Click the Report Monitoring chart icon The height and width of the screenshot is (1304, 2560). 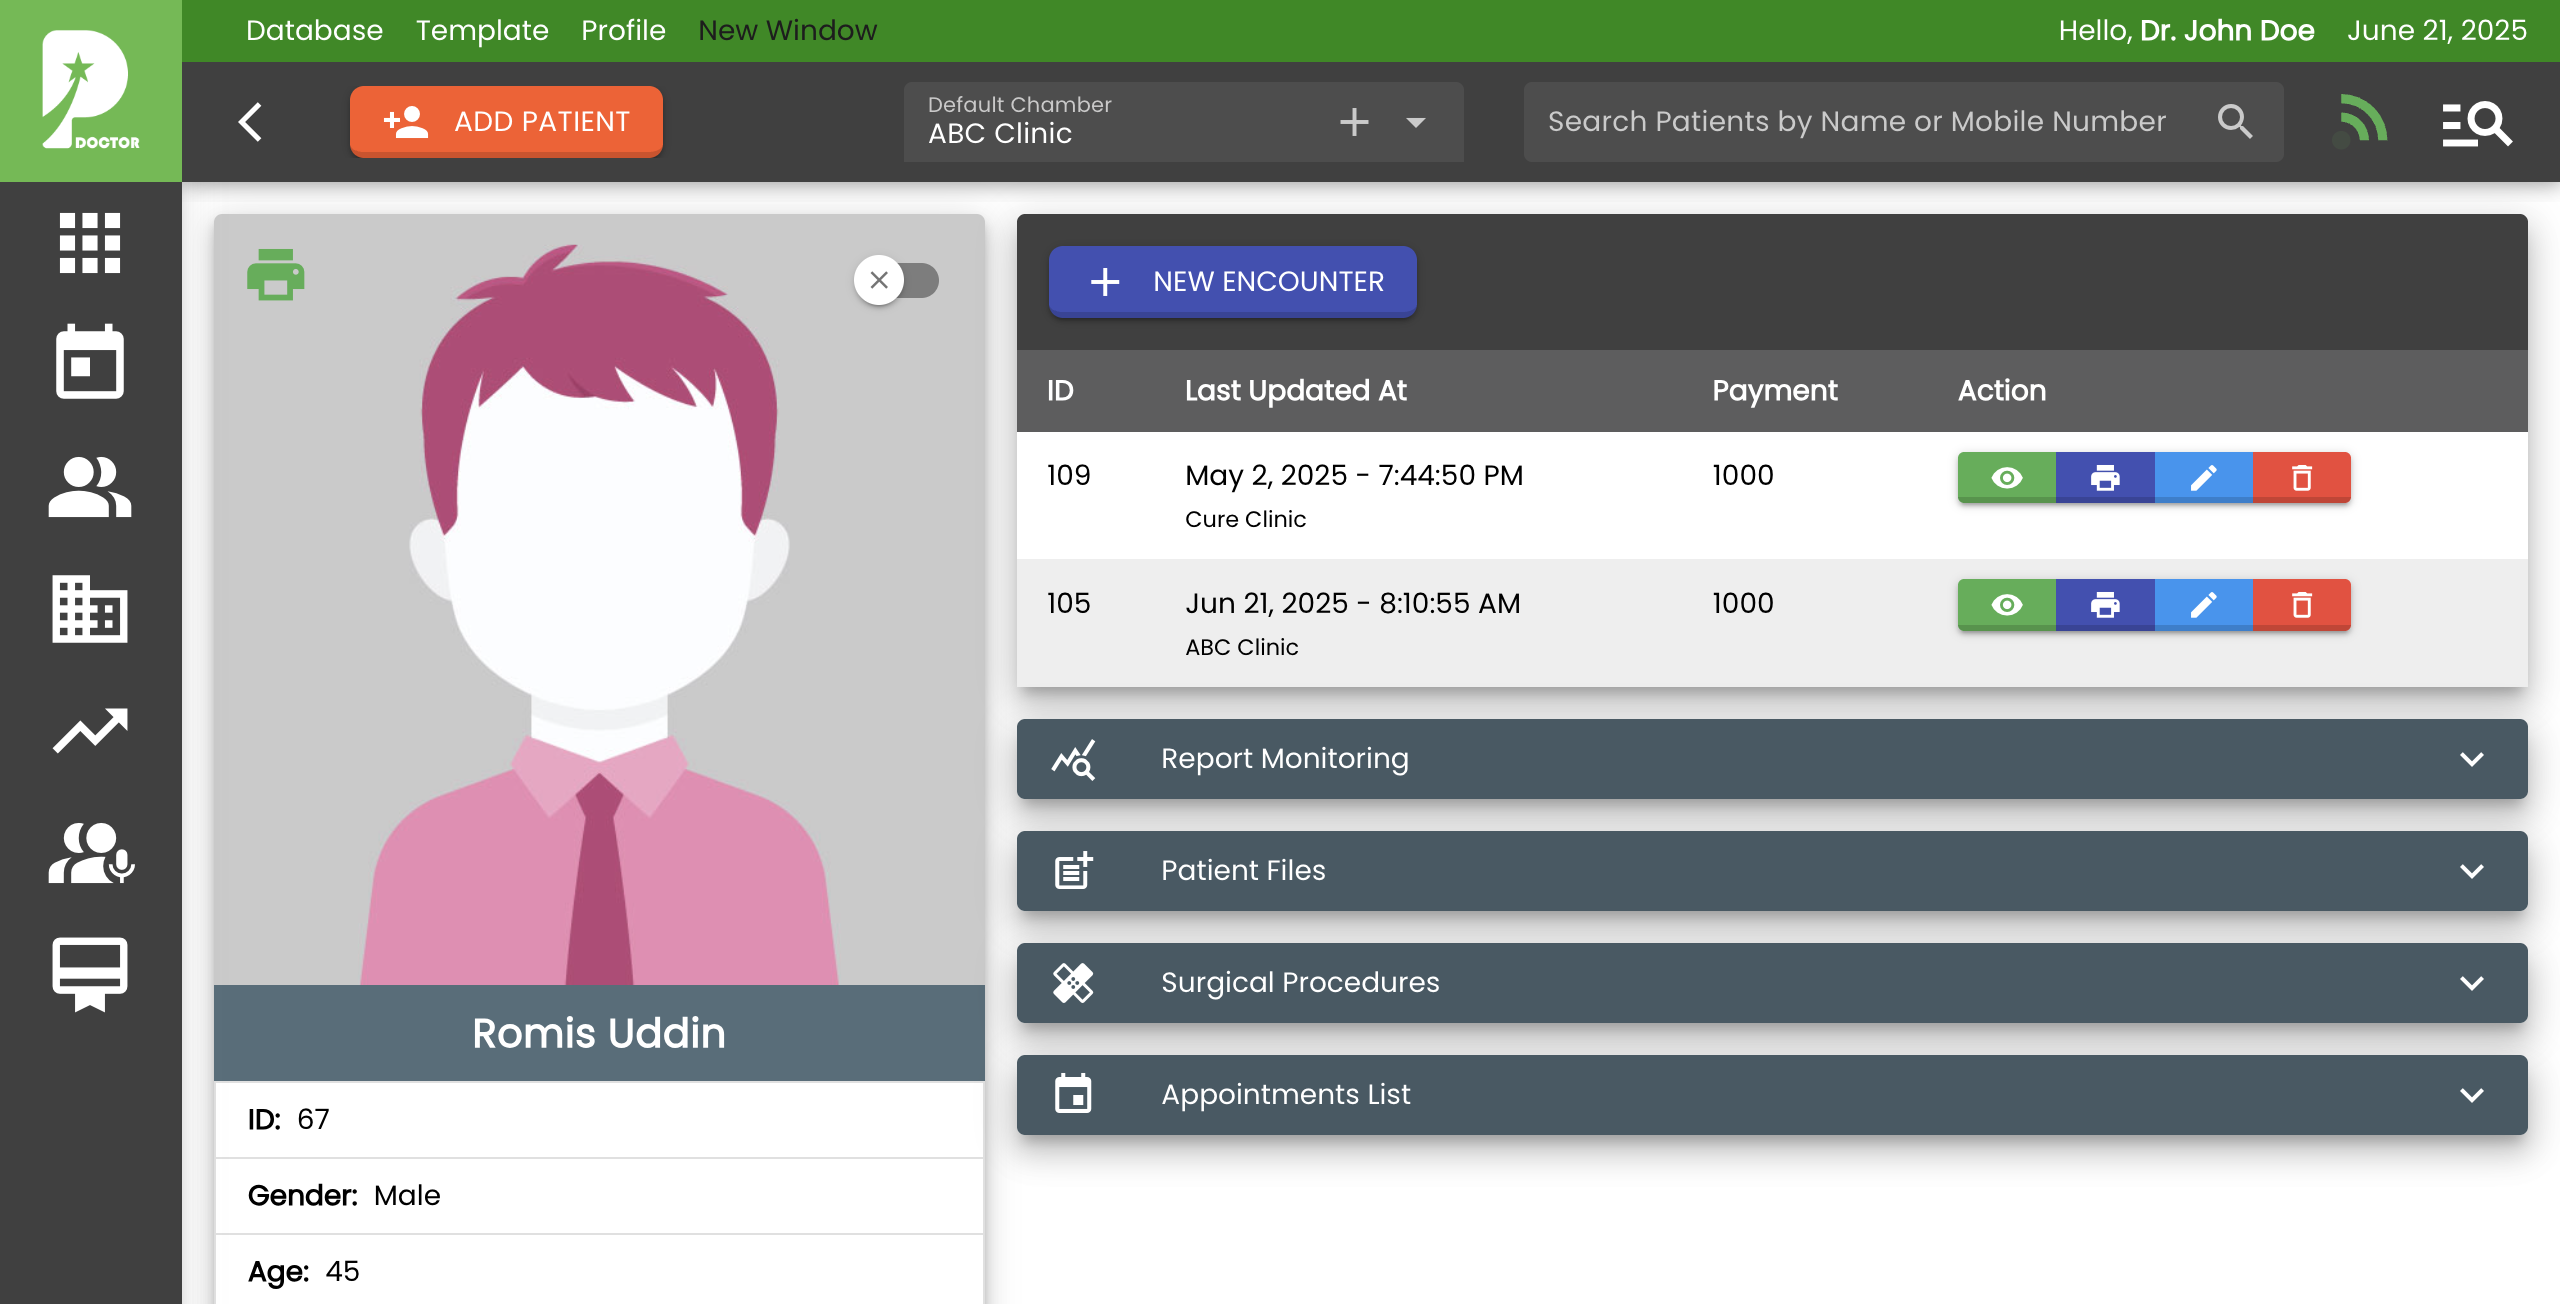pyautogui.click(x=1073, y=759)
